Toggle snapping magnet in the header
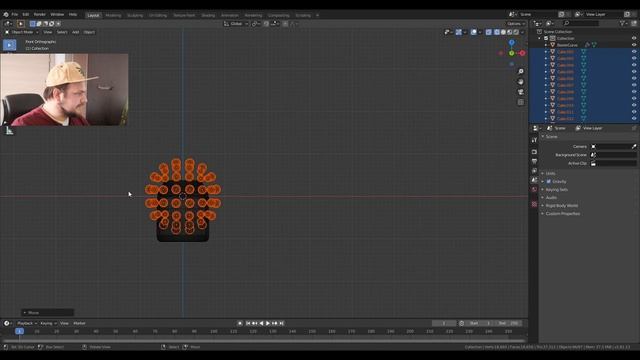 click(266, 24)
